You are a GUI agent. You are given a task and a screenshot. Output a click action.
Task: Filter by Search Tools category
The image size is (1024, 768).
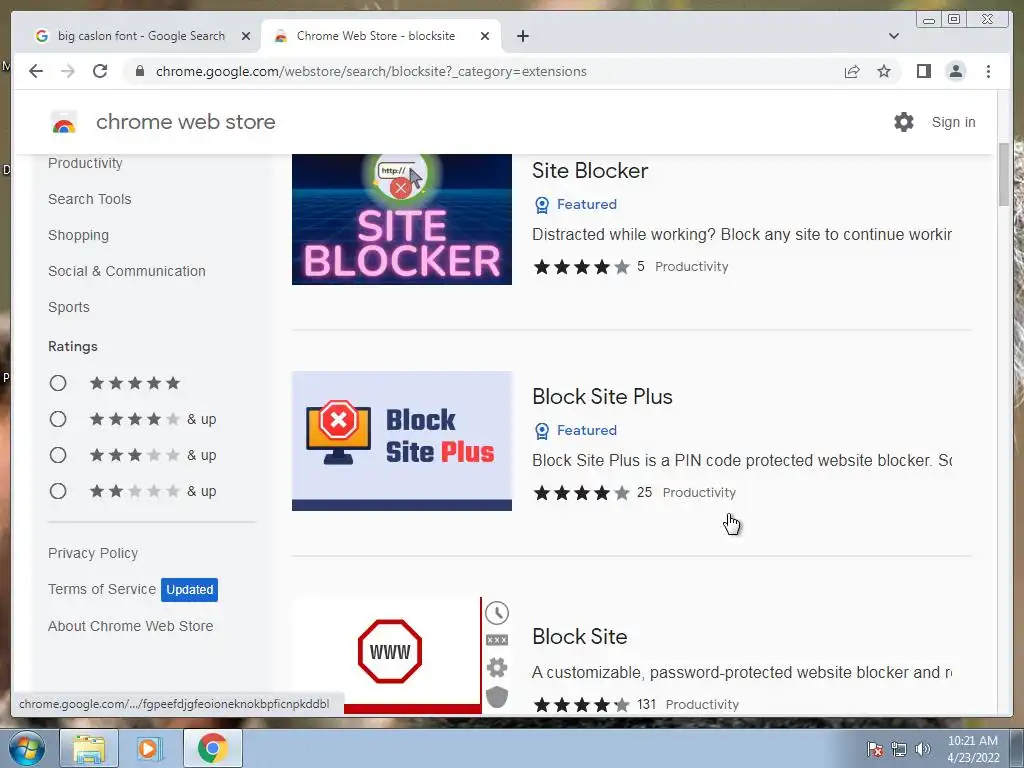(x=89, y=199)
